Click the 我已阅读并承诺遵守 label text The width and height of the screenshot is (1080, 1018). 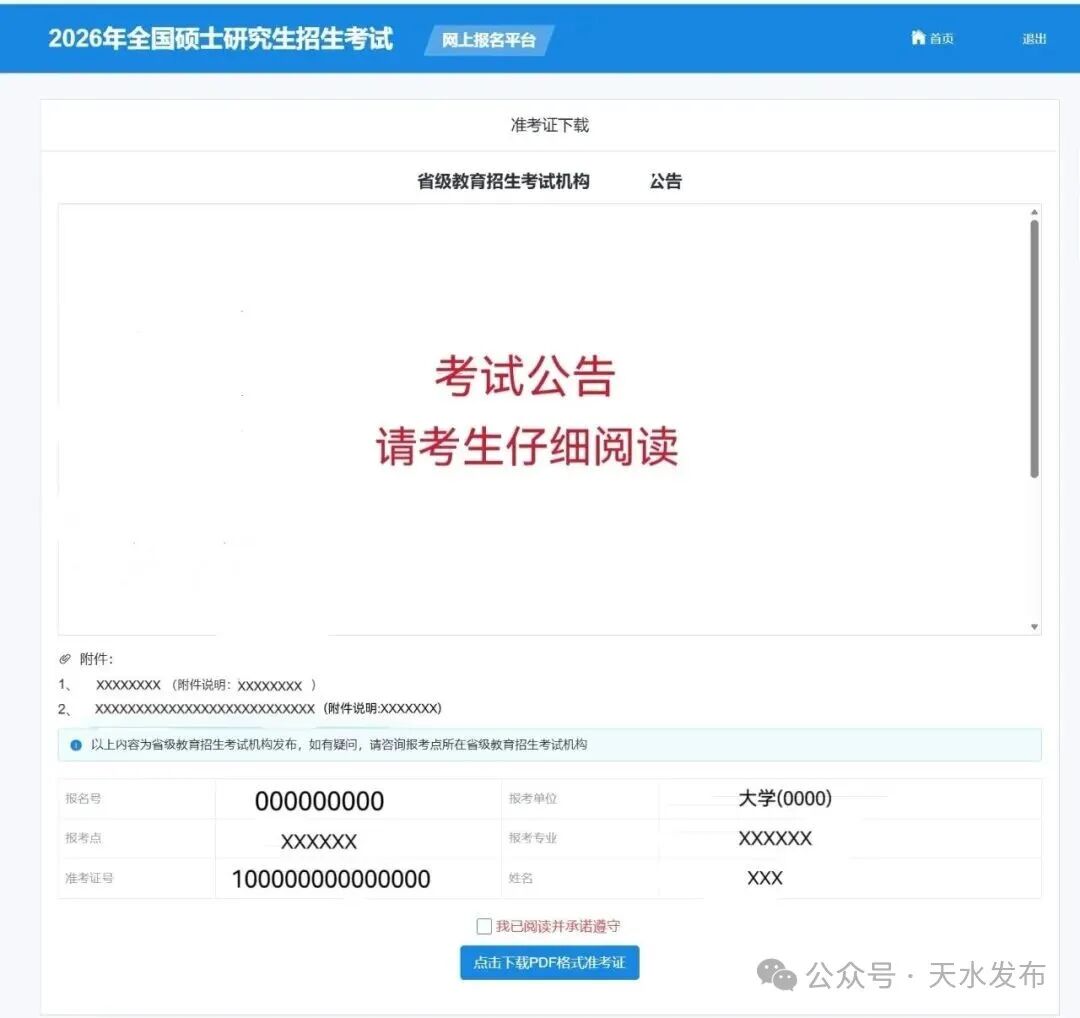(x=557, y=926)
